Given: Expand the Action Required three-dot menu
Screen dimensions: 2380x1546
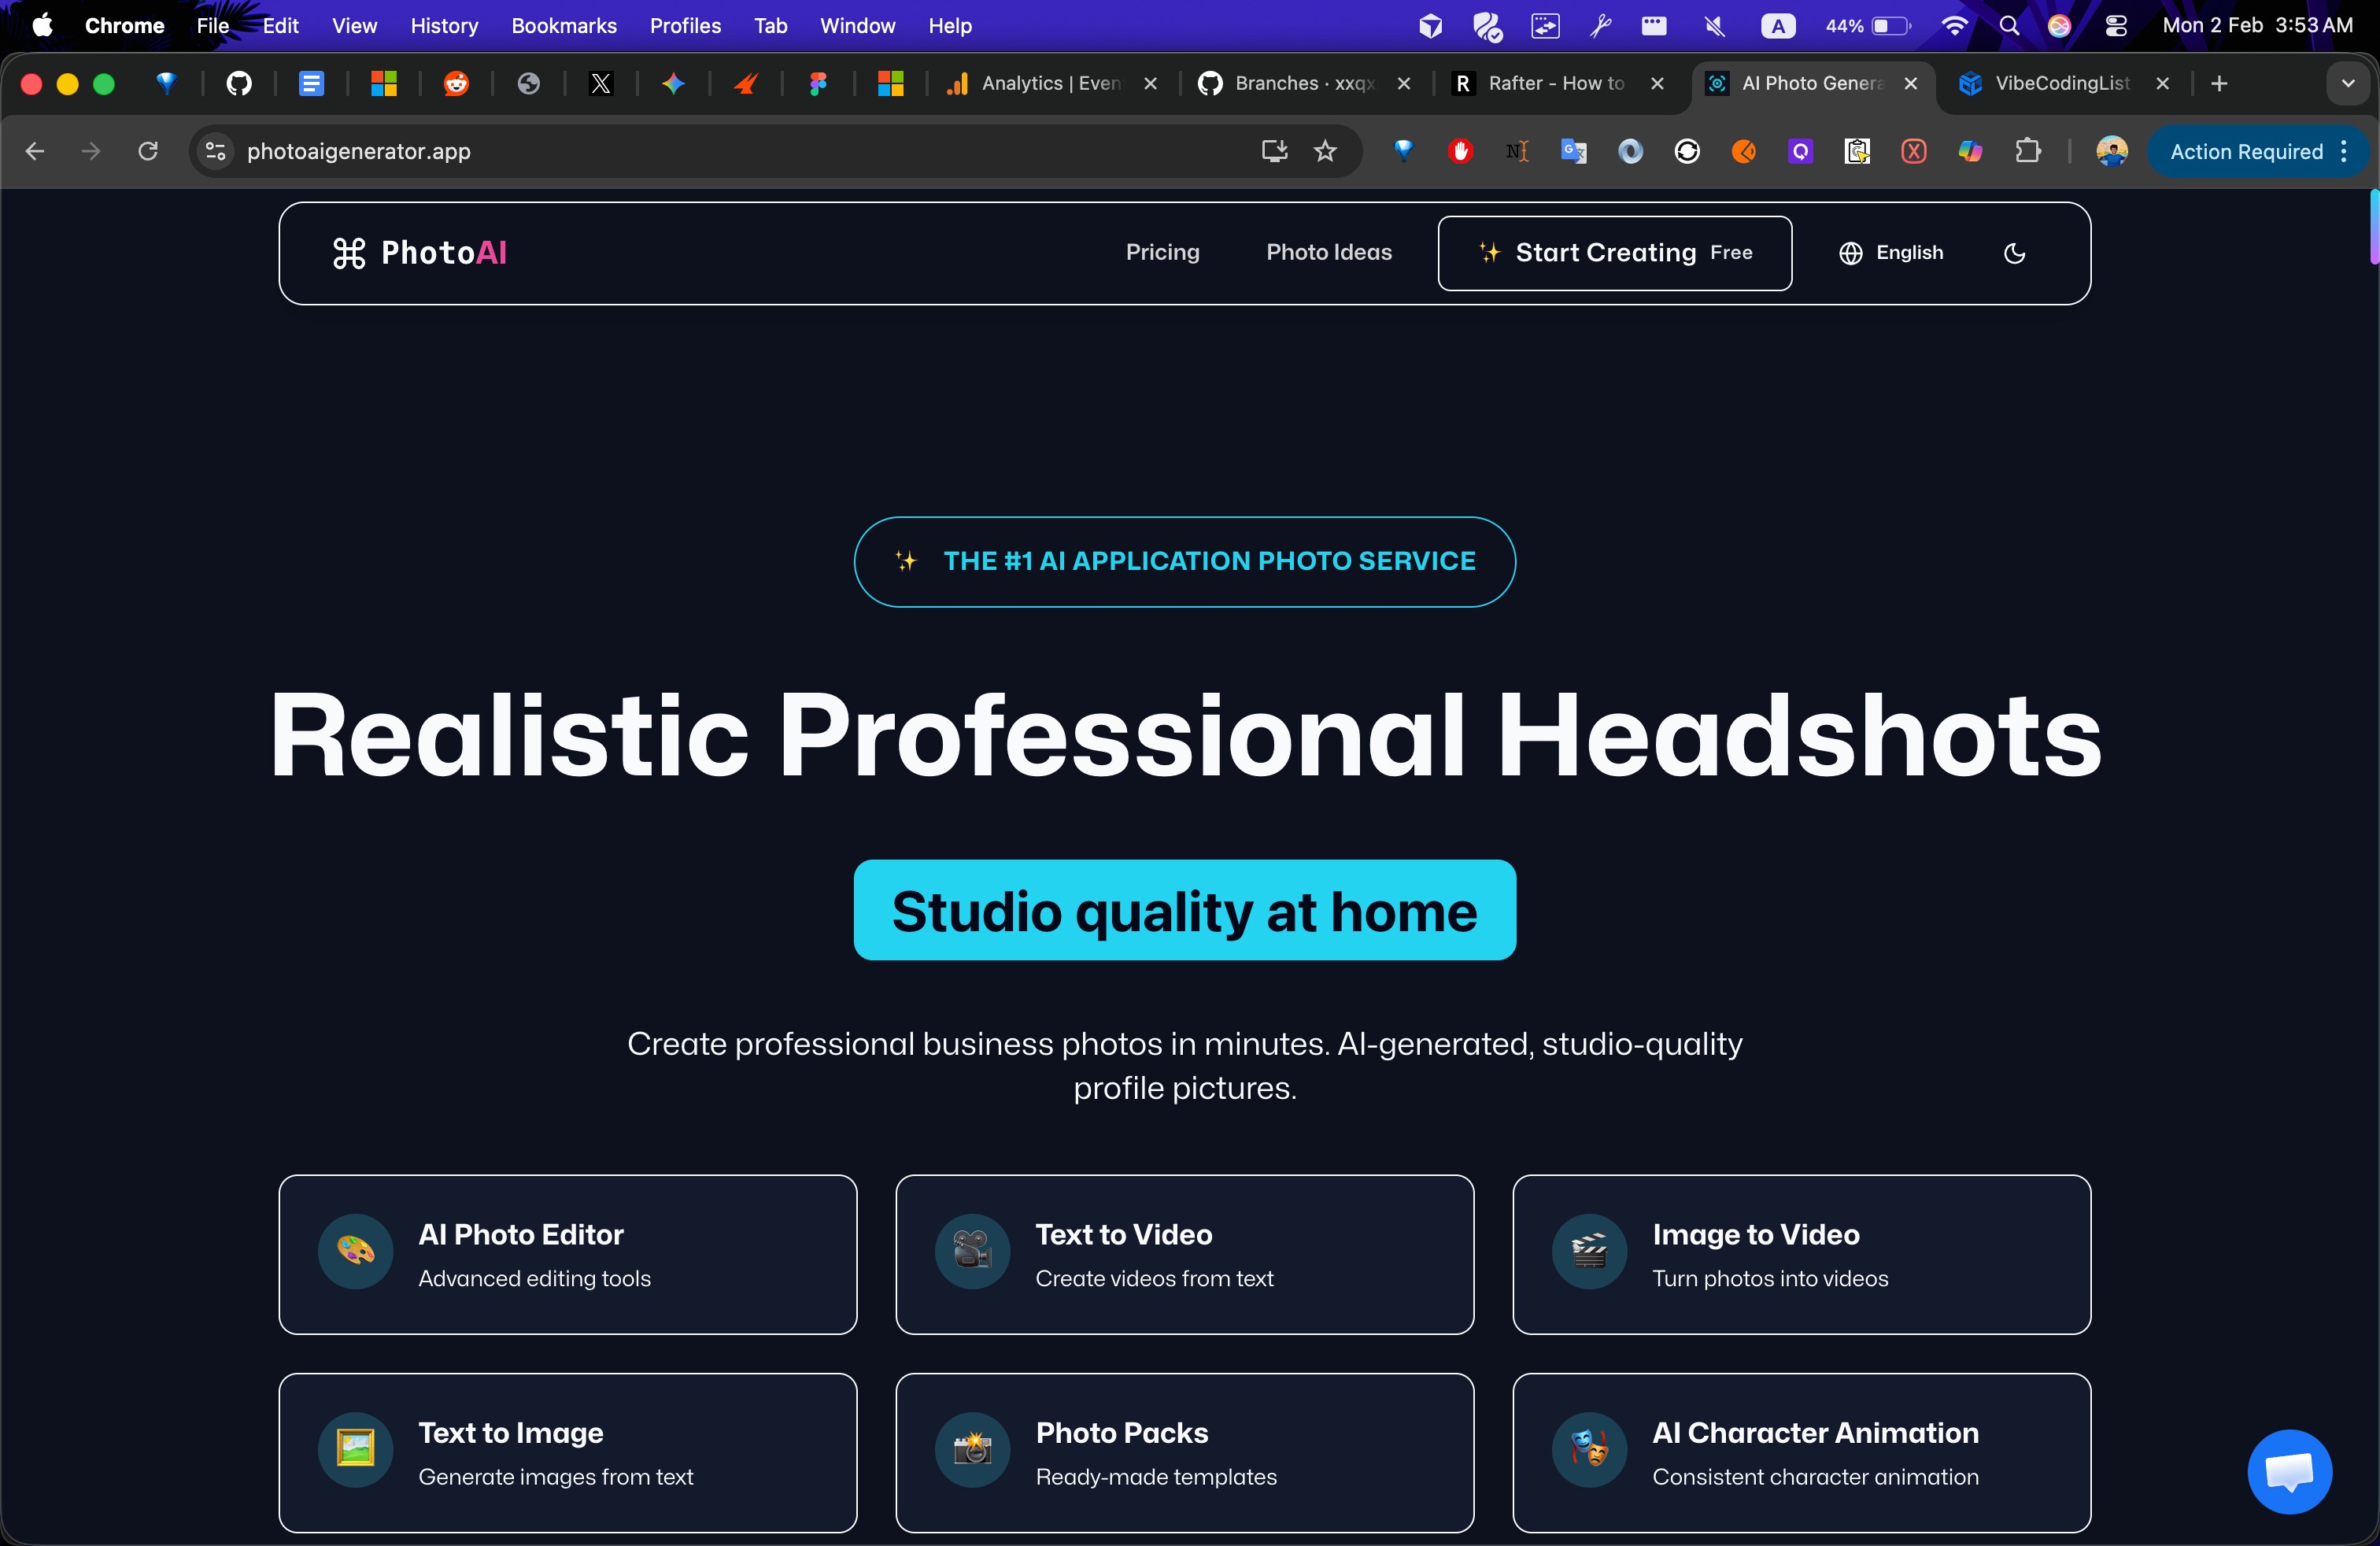Looking at the screenshot, I should pyautogui.click(x=2345, y=151).
